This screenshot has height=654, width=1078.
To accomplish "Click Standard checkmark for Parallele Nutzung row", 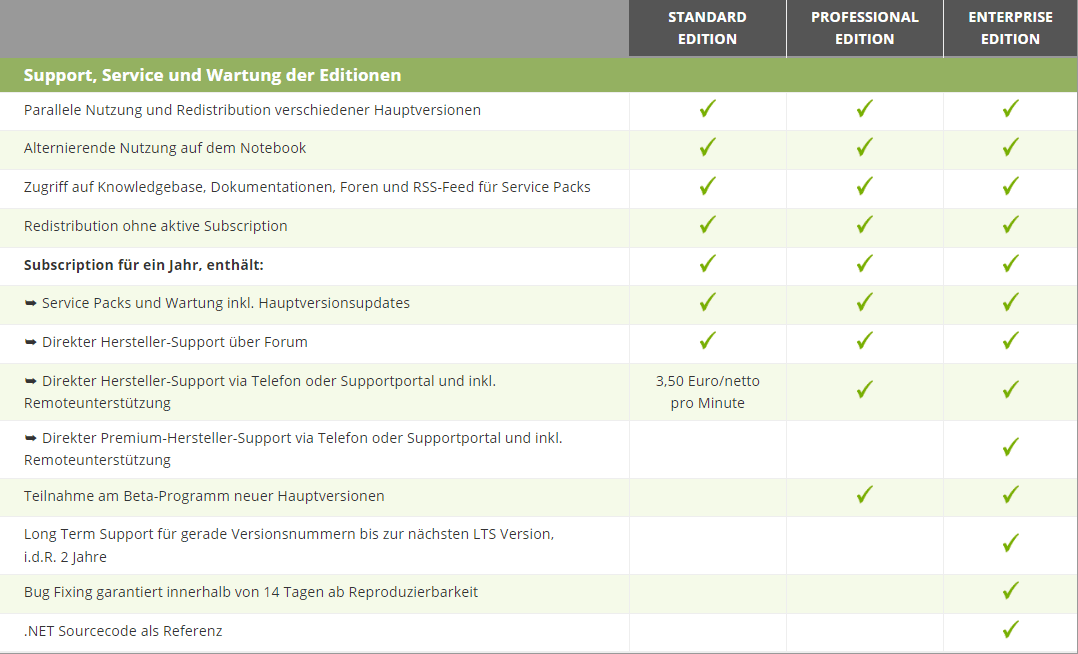I will tap(707, 109).
